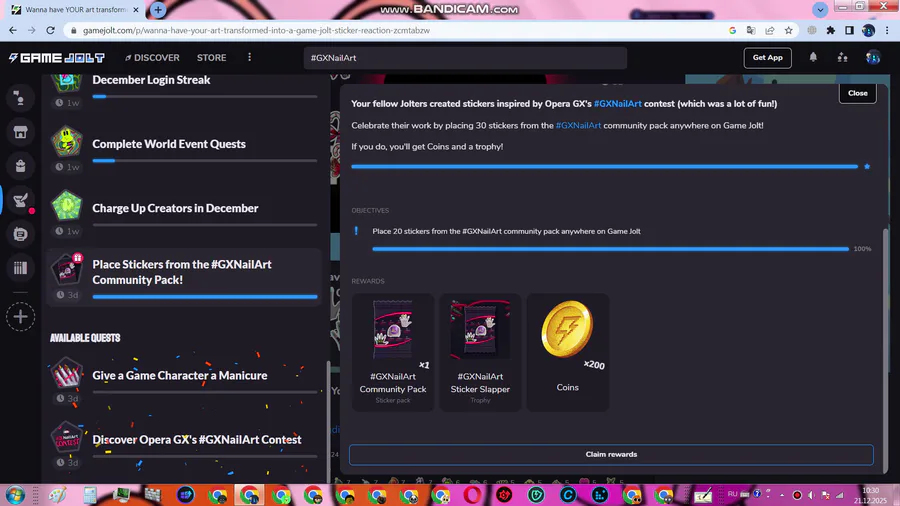Click the Place Stickers quest pack icon
This screenshot has width=900, height=506.
click(67, 270)
